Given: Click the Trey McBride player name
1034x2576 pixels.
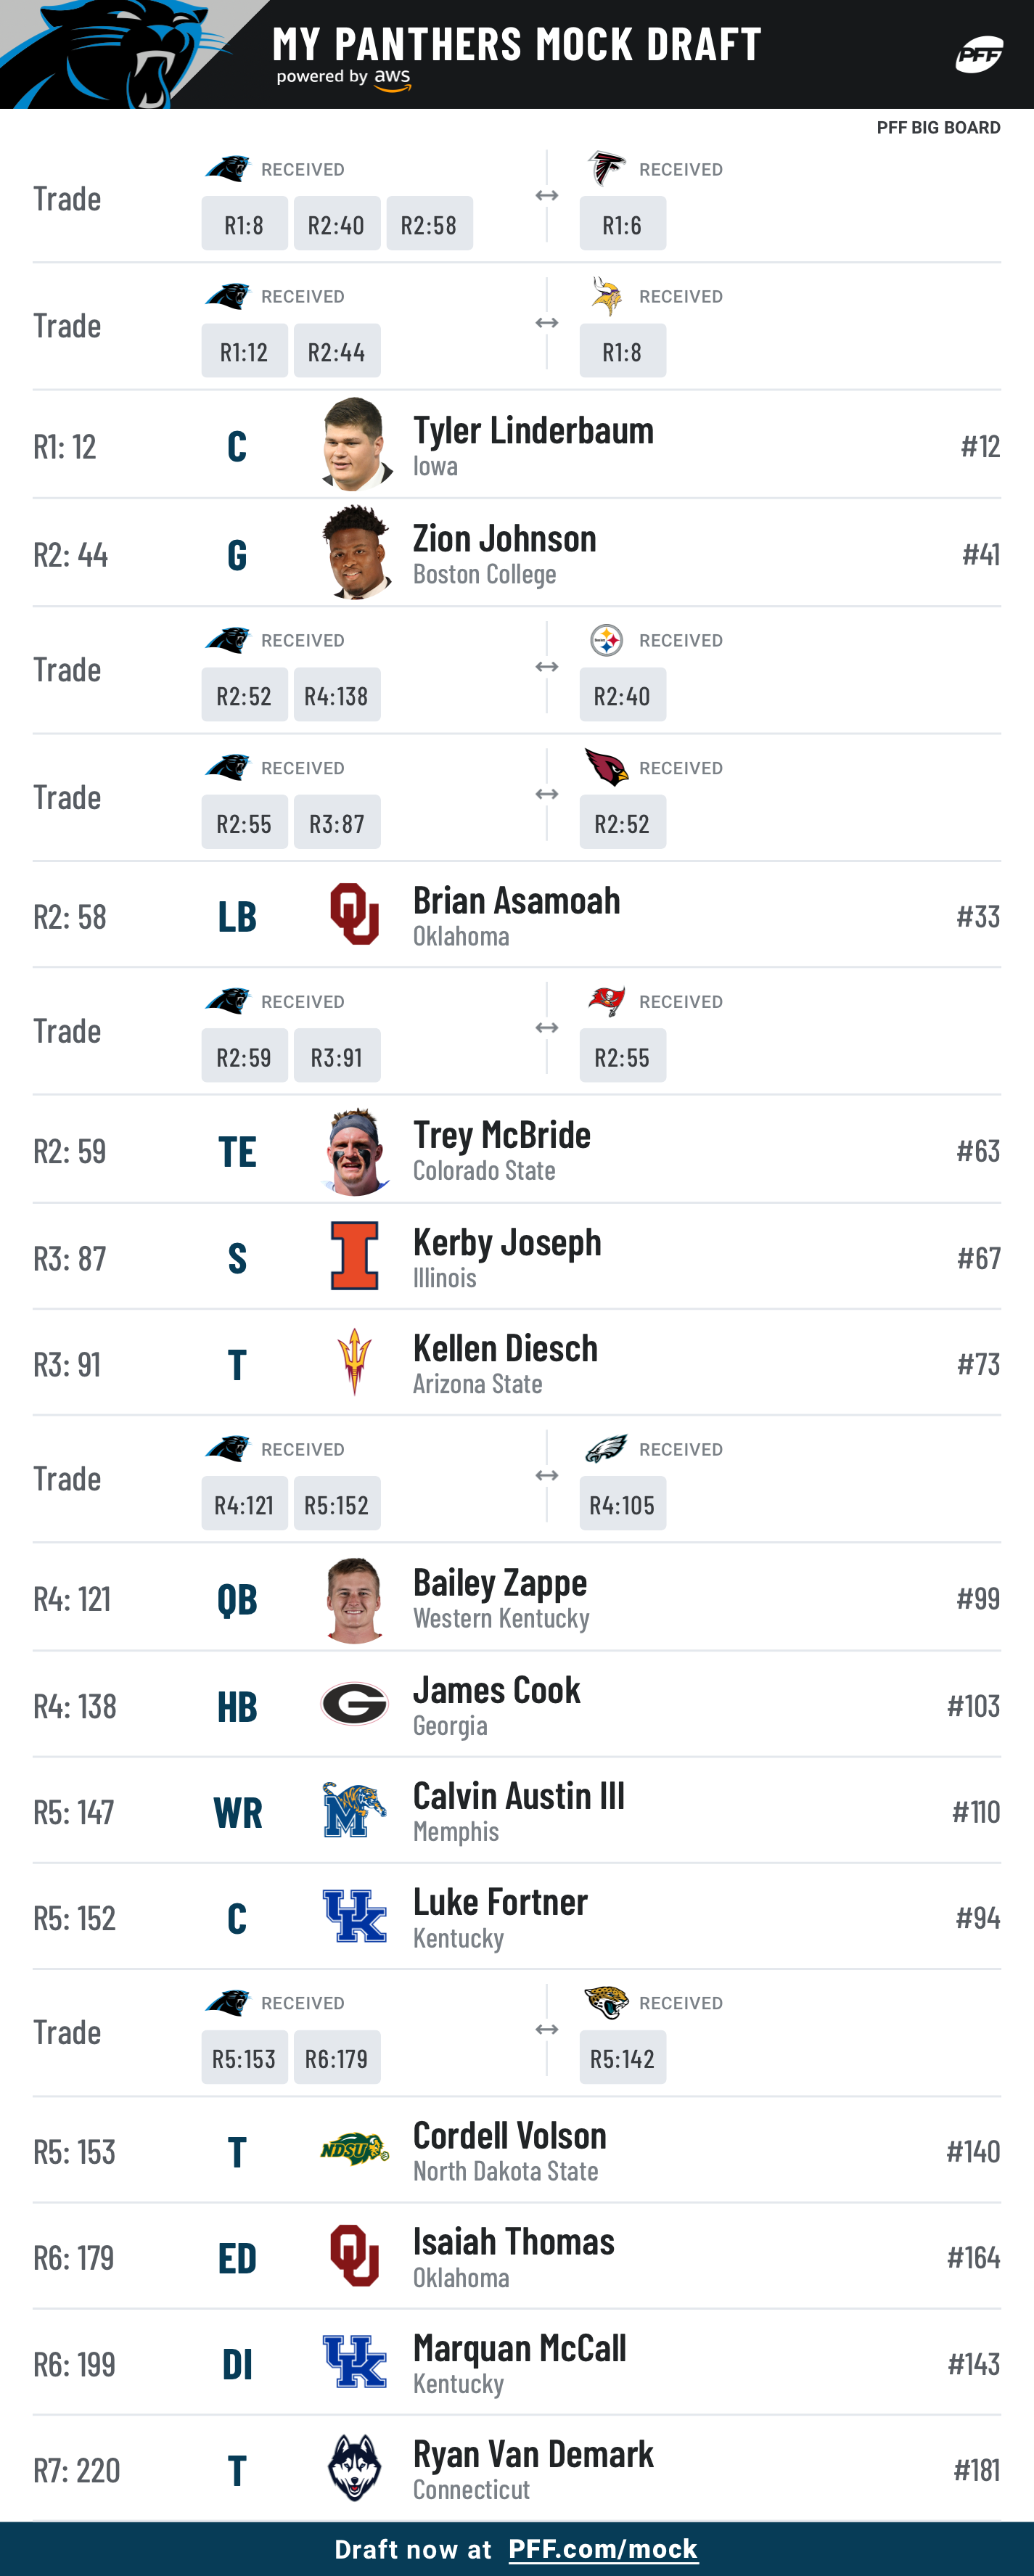Looking at the screenshot, I should click(502, 1134).
